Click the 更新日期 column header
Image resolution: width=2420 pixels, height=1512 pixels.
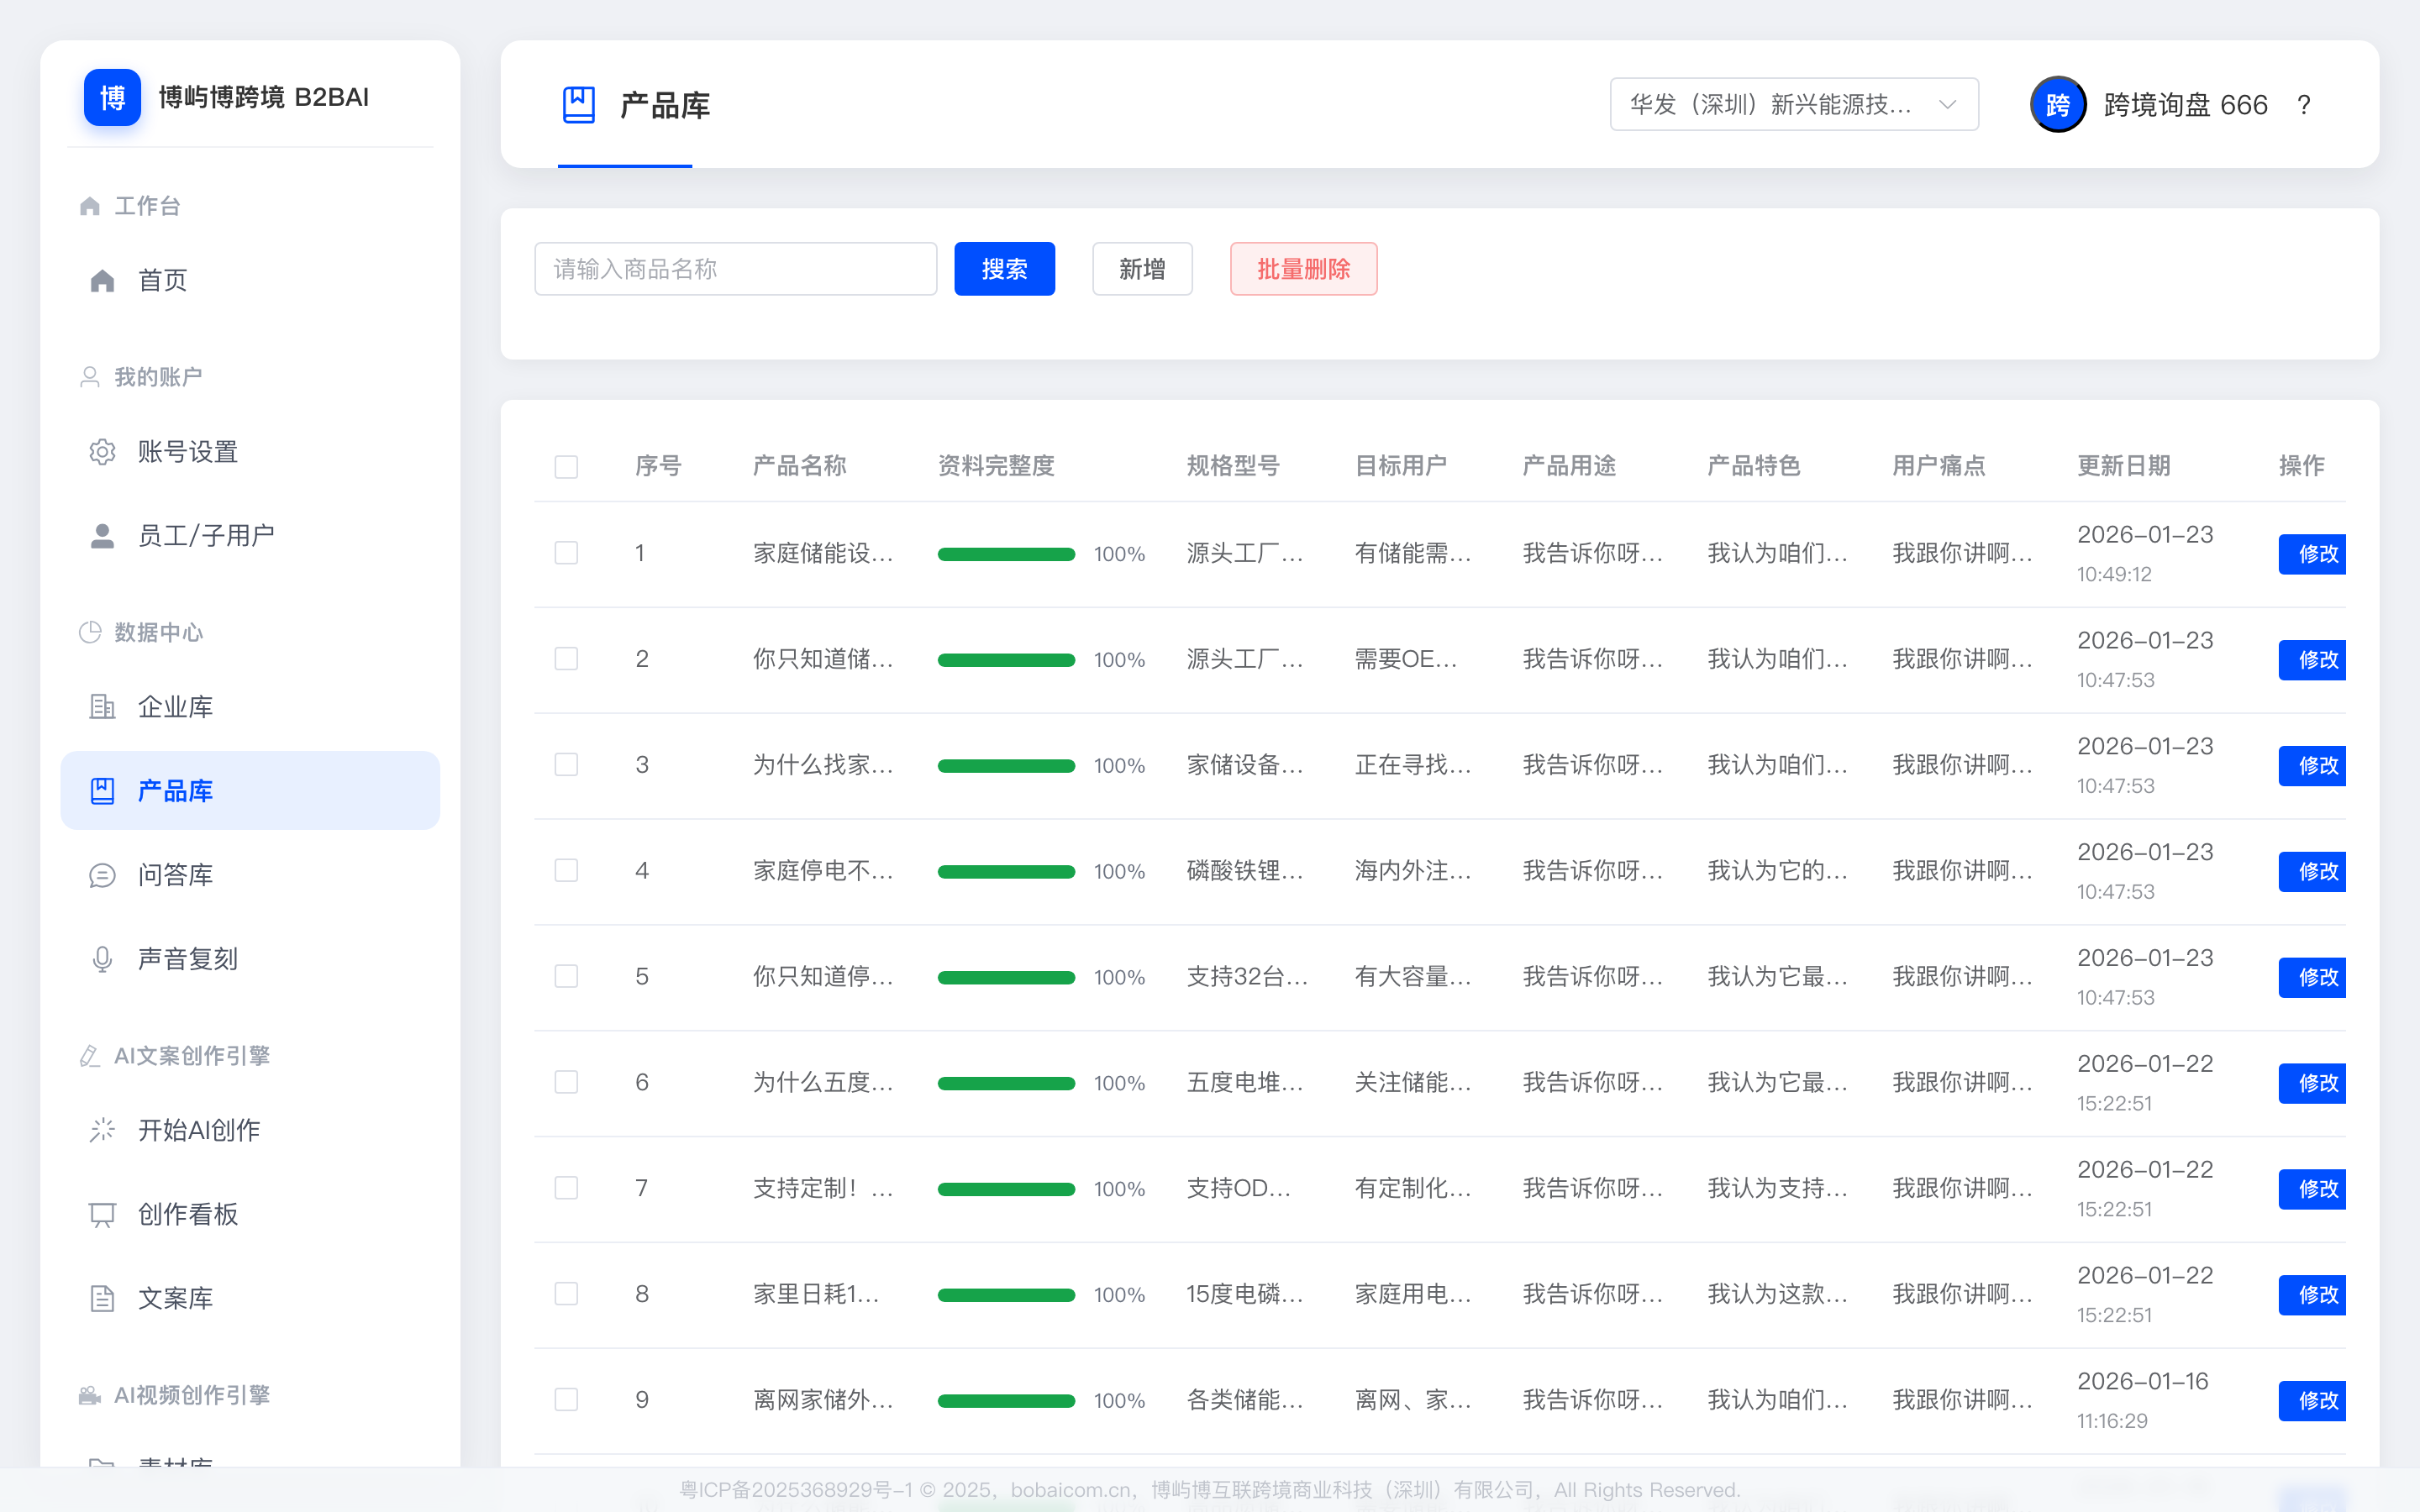point(2123,466)
